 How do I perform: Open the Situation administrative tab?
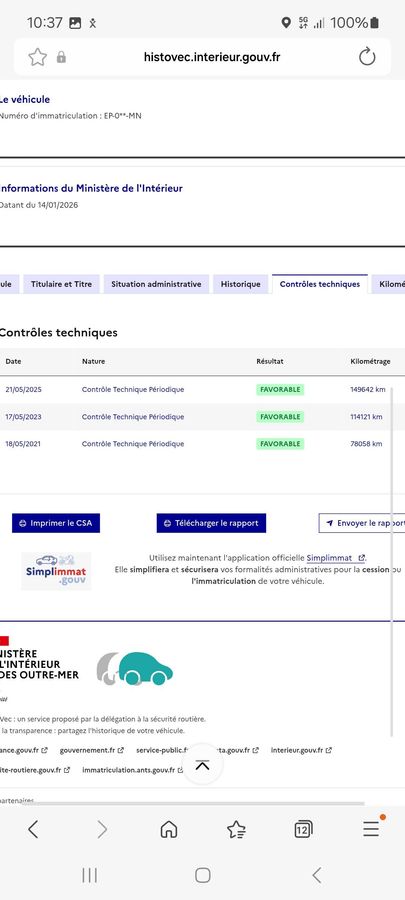pyautogui.click(x=156, y=284)
